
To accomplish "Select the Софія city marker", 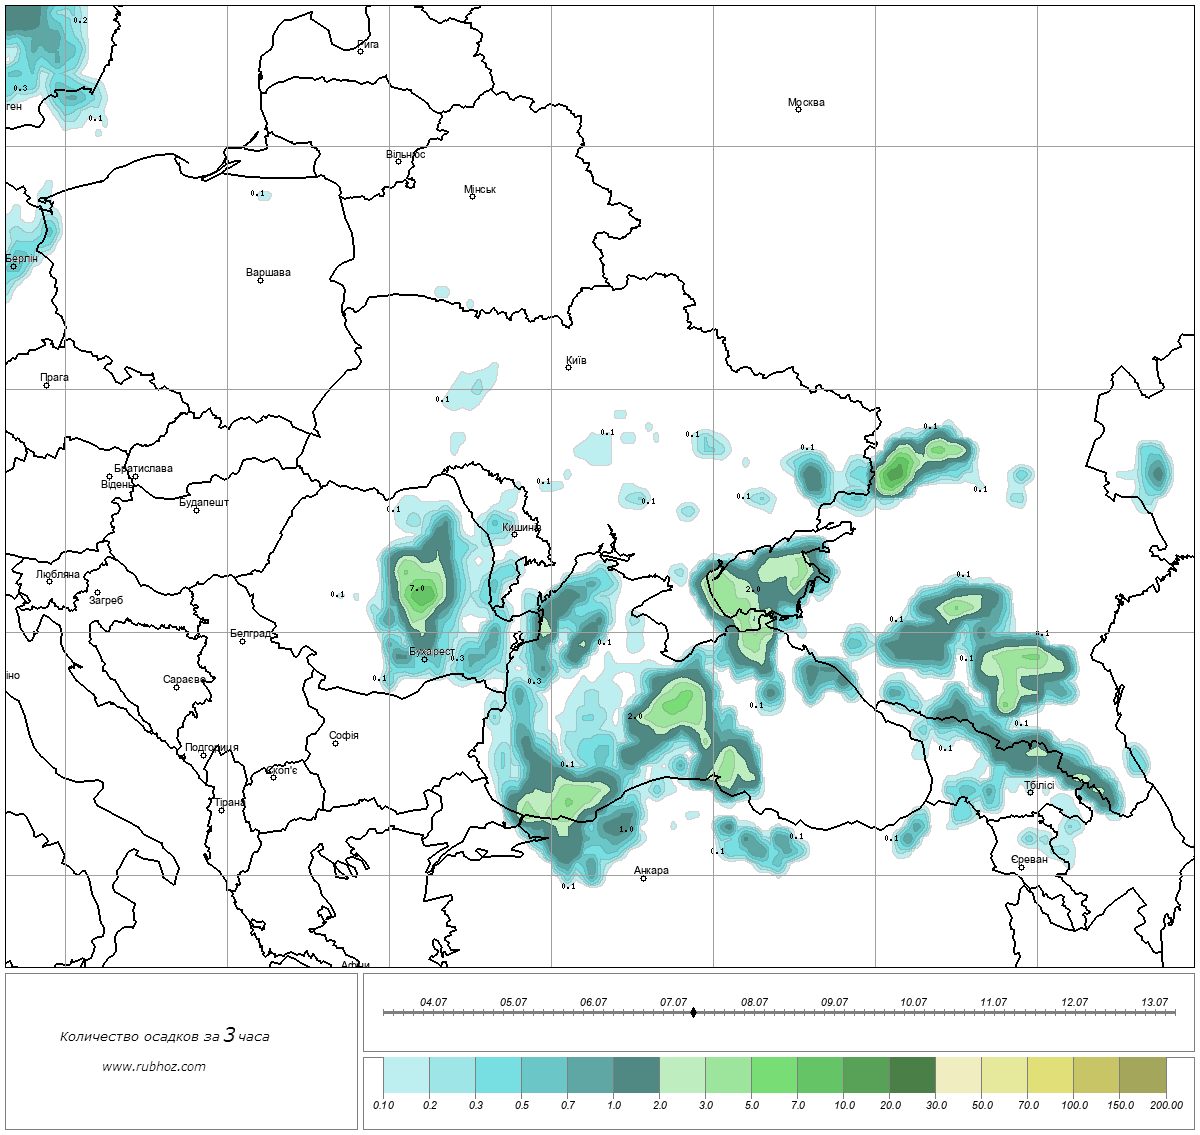I will coord(336,743).
